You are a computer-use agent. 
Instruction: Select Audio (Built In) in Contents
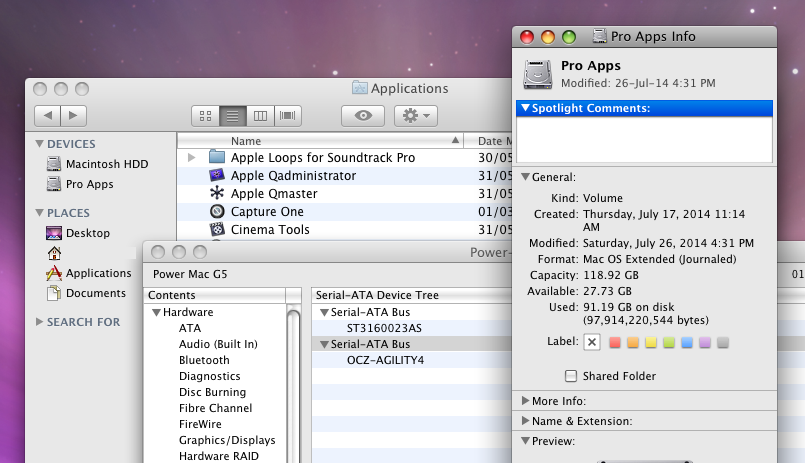click(218, 344)
